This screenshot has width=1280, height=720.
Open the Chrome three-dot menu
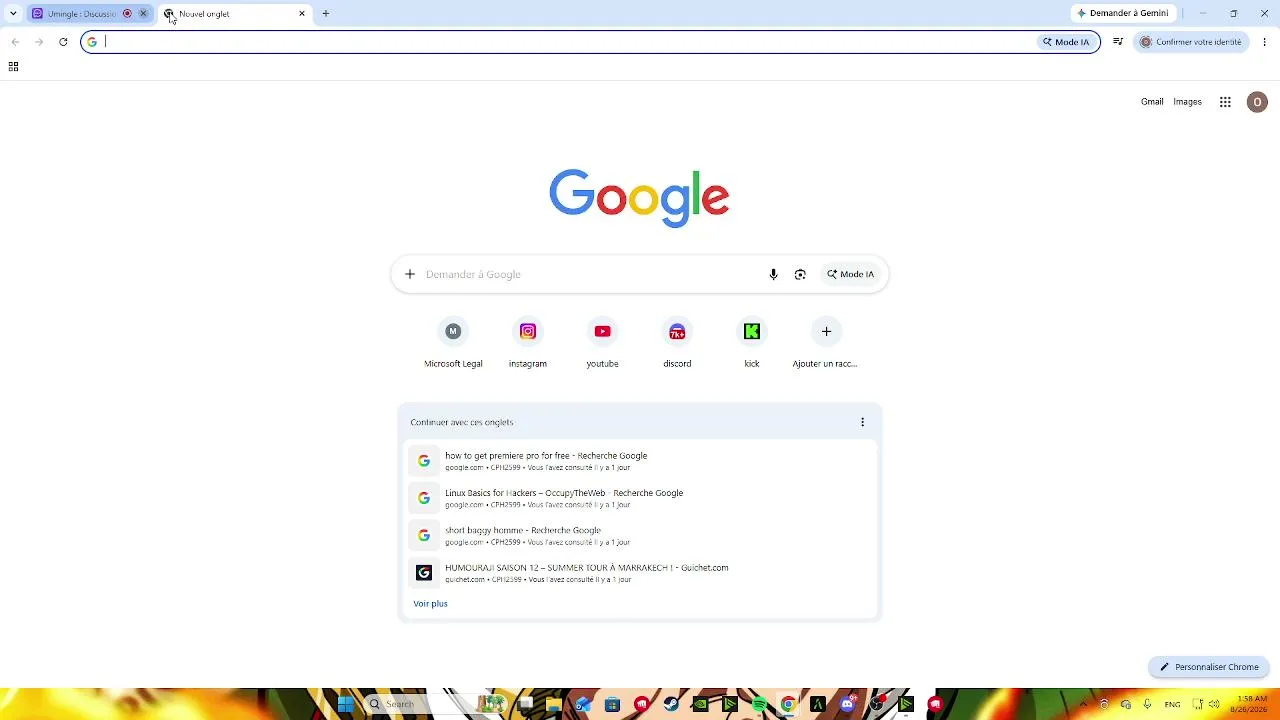pyautogui.click(x=1265, y=42)
